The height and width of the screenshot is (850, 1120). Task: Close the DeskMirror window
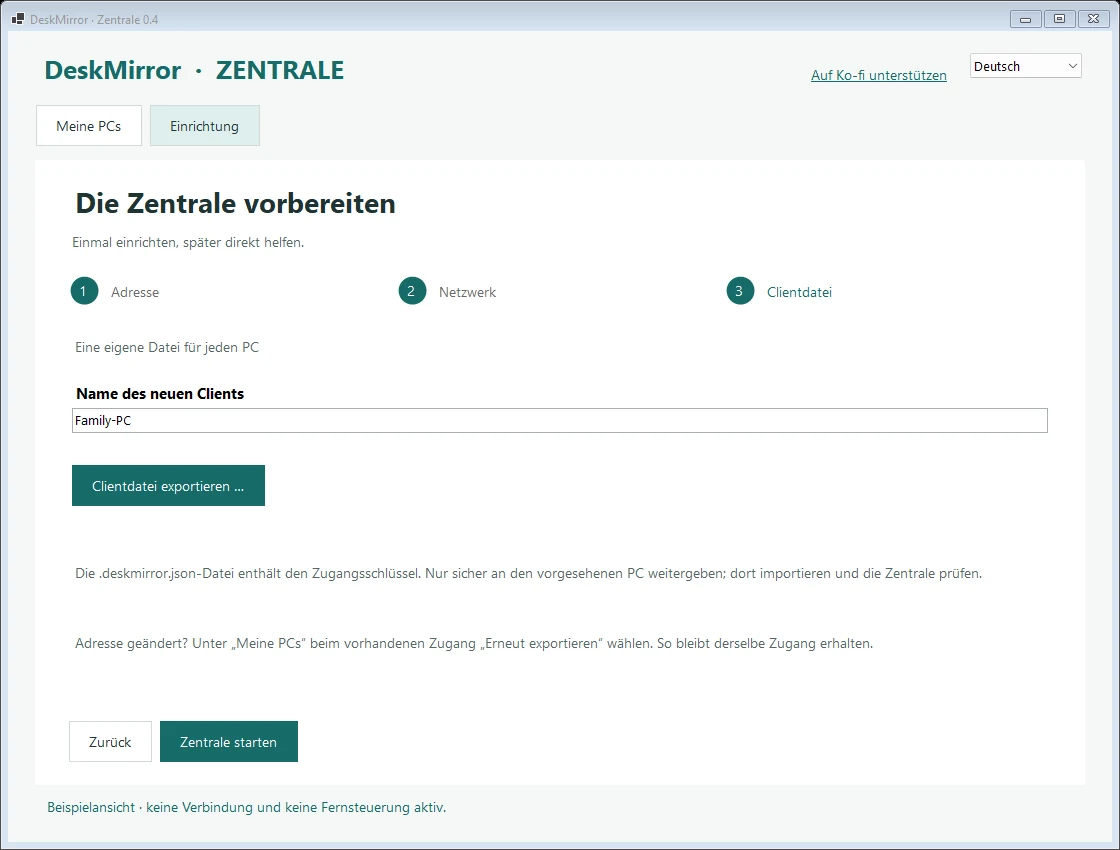[1094, 19]
